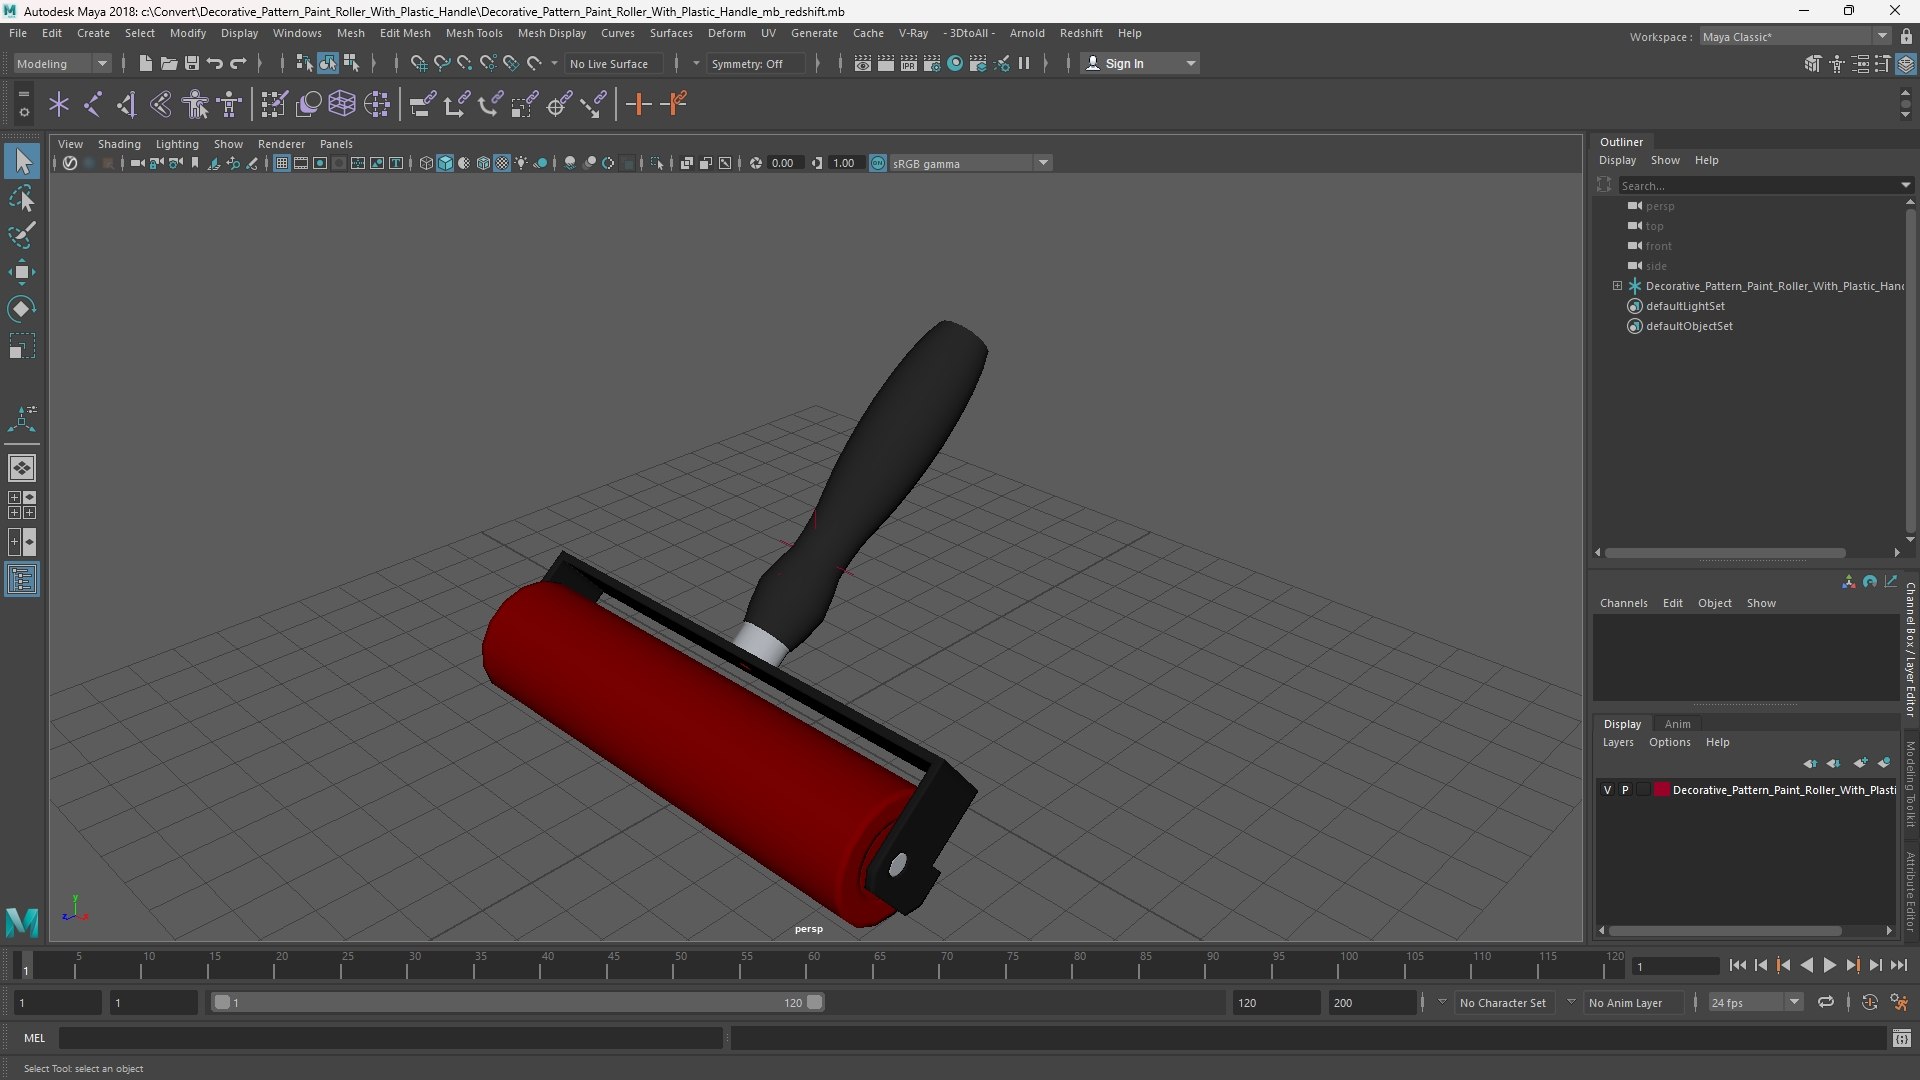Switch to the Anim layer tab
Screen dimensions: 1920x1080
tap(1678, 724)
